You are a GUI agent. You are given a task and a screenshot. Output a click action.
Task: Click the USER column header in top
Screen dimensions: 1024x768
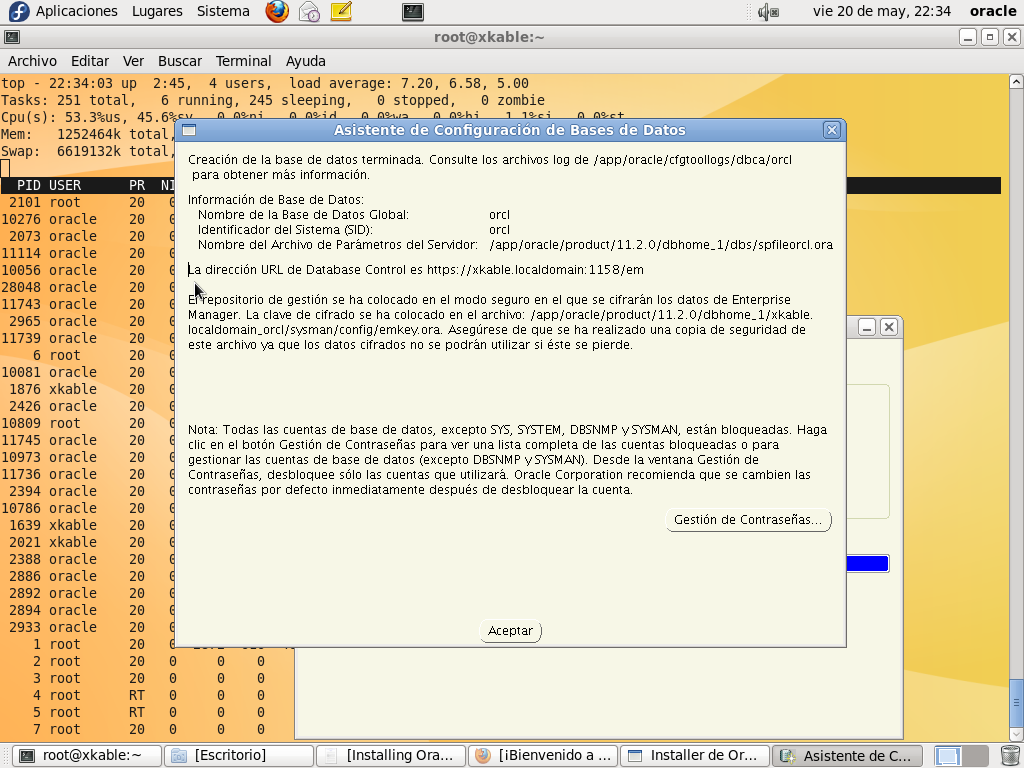point(65,185)
